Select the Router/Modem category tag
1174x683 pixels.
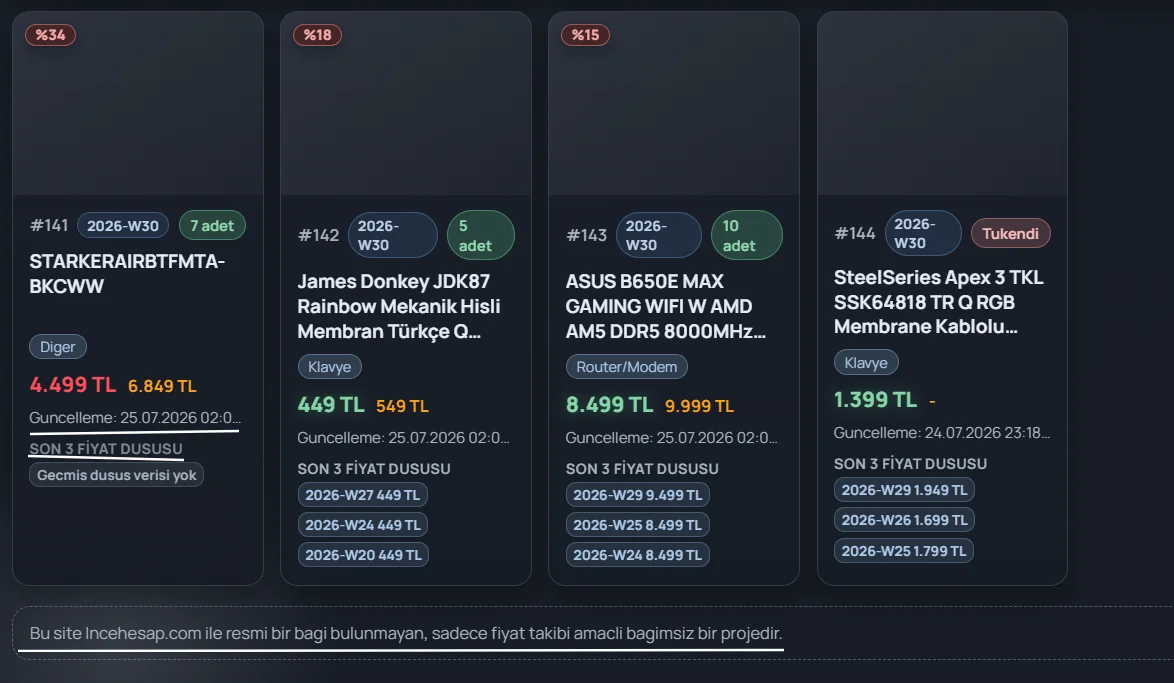coord(626,366)
